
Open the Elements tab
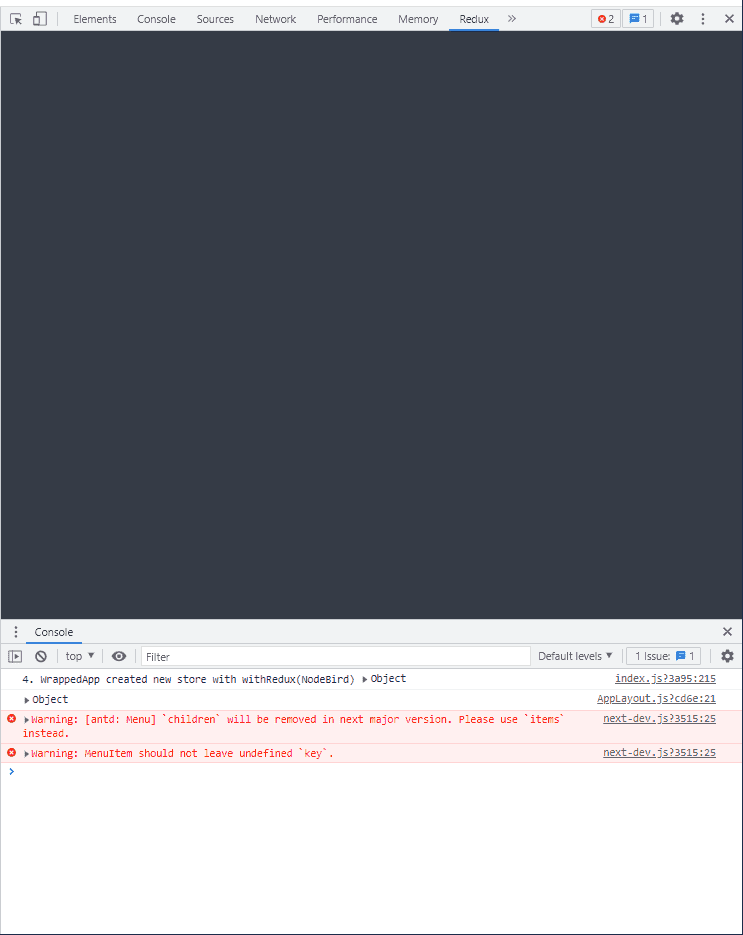95,19
